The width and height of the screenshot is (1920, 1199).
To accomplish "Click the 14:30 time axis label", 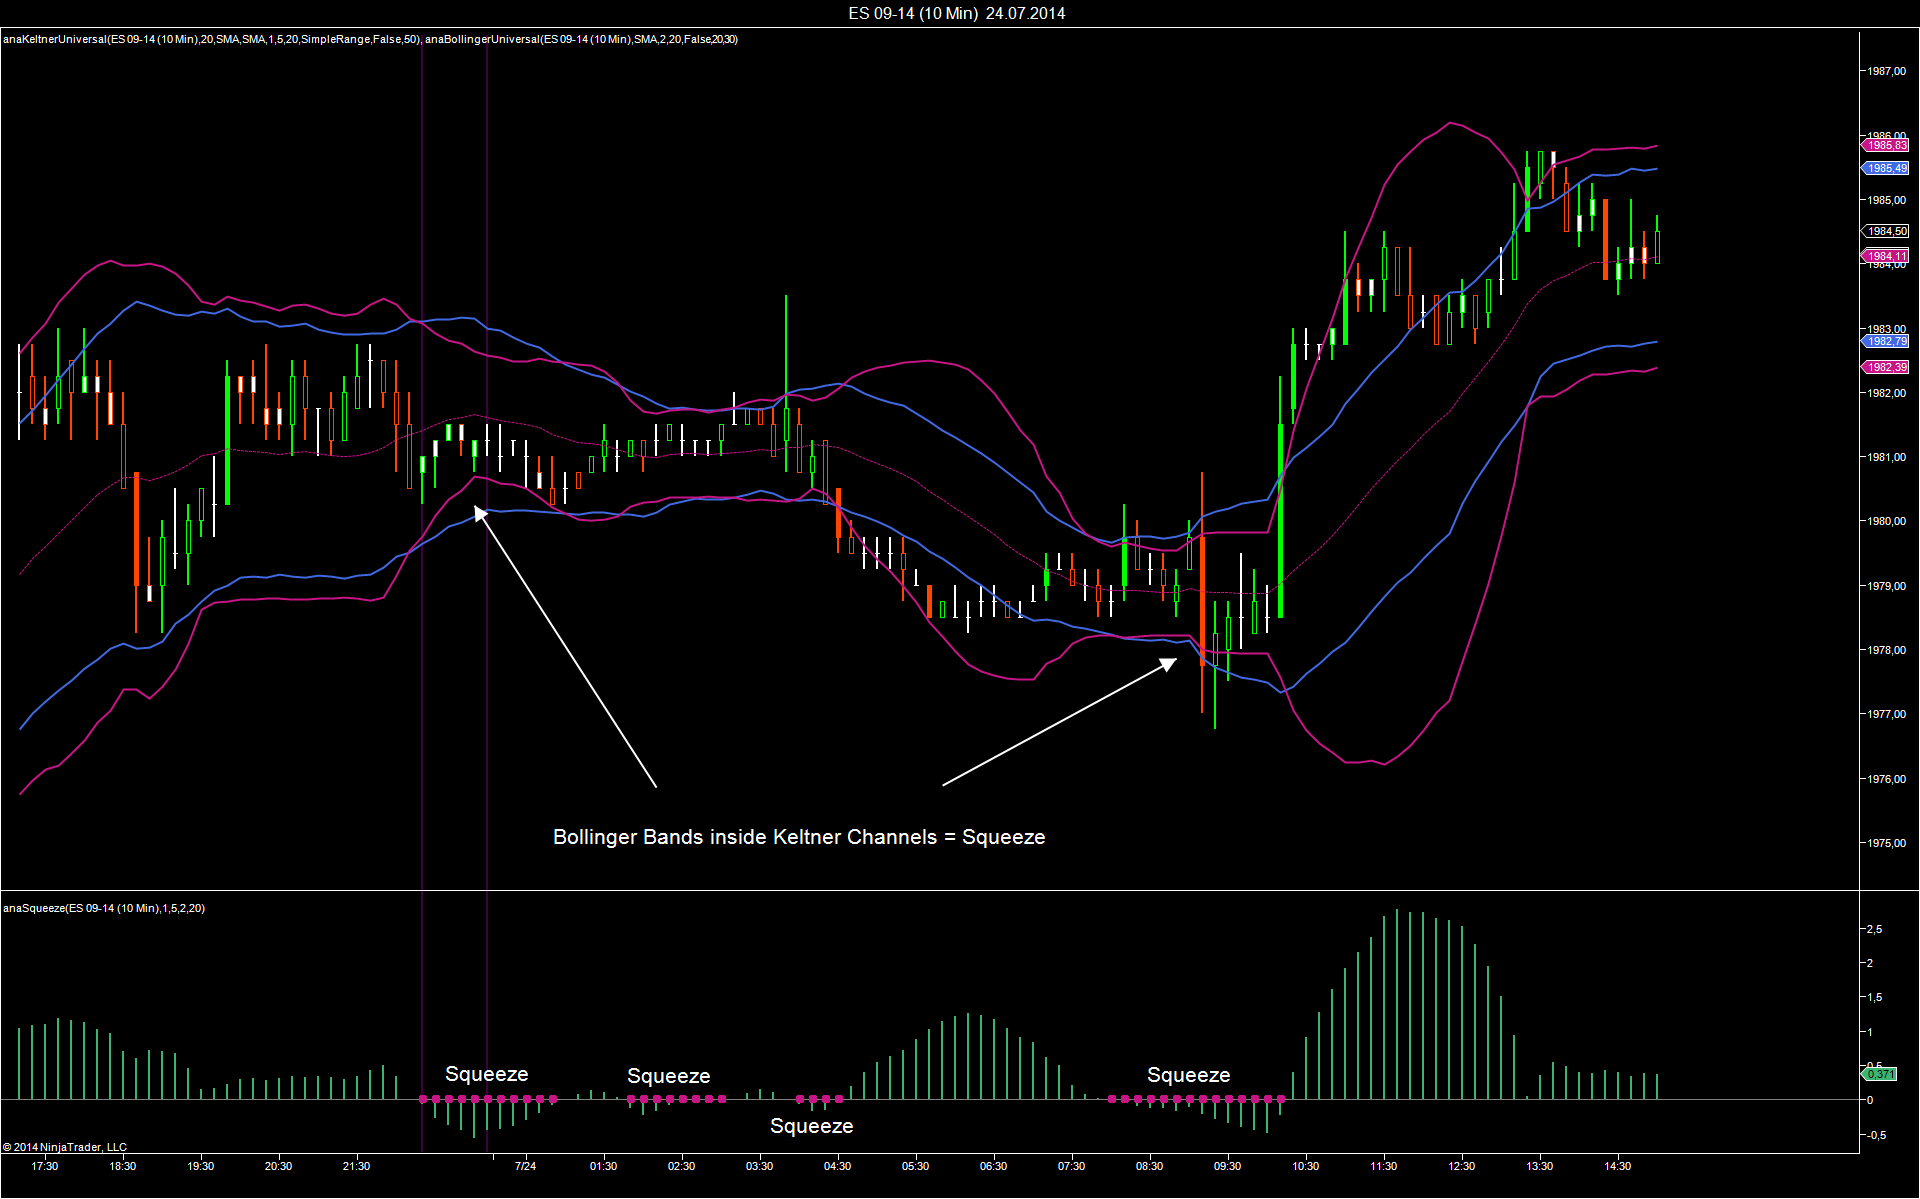I will [1618, 1166].
